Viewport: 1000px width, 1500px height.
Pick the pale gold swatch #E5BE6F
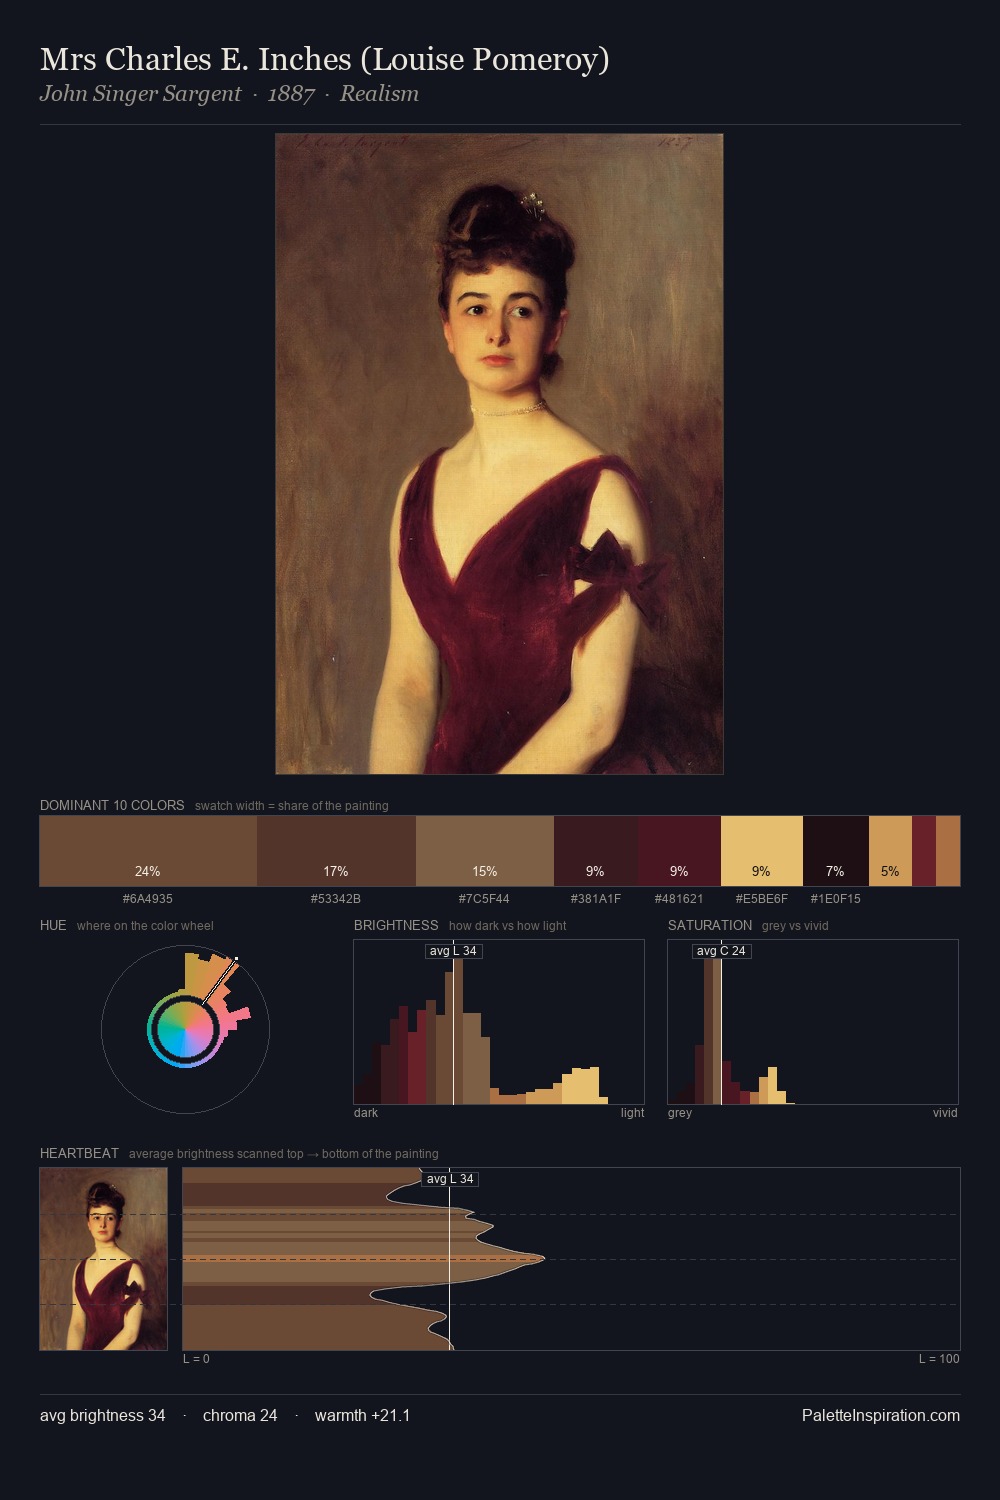(x=762, y=851)
